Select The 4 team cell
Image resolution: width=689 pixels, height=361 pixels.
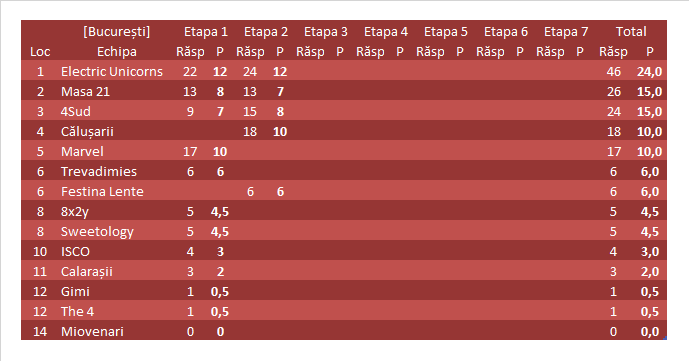click(77, 312)
